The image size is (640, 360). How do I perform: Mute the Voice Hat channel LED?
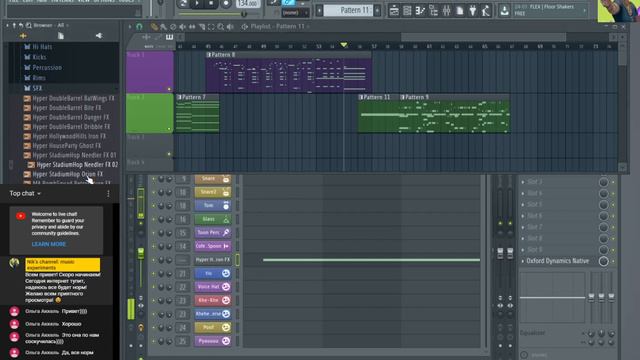(154, 287)
